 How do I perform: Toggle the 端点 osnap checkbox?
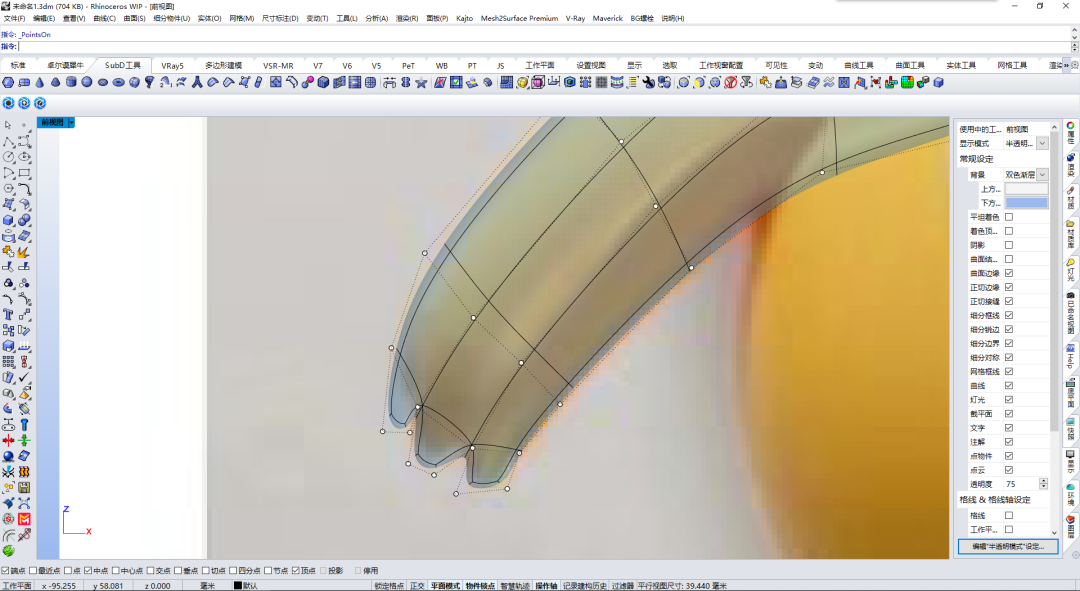pyautogui.click(x=5, y=570)
